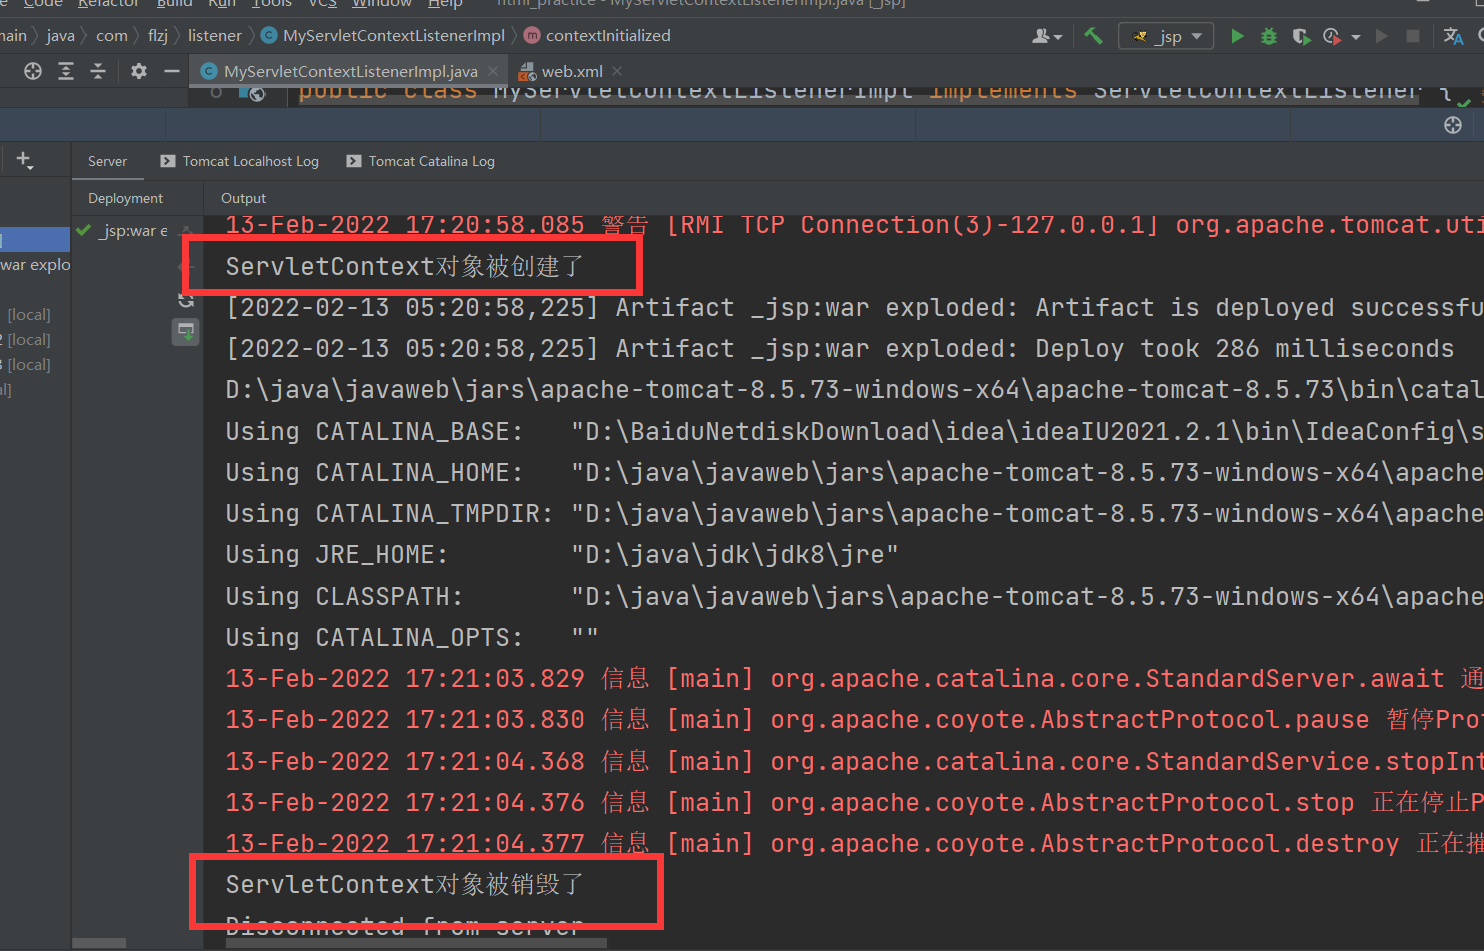Close the web.xml tab
The height and width of the screenshot is (951, 1484).
coord(617,71)
